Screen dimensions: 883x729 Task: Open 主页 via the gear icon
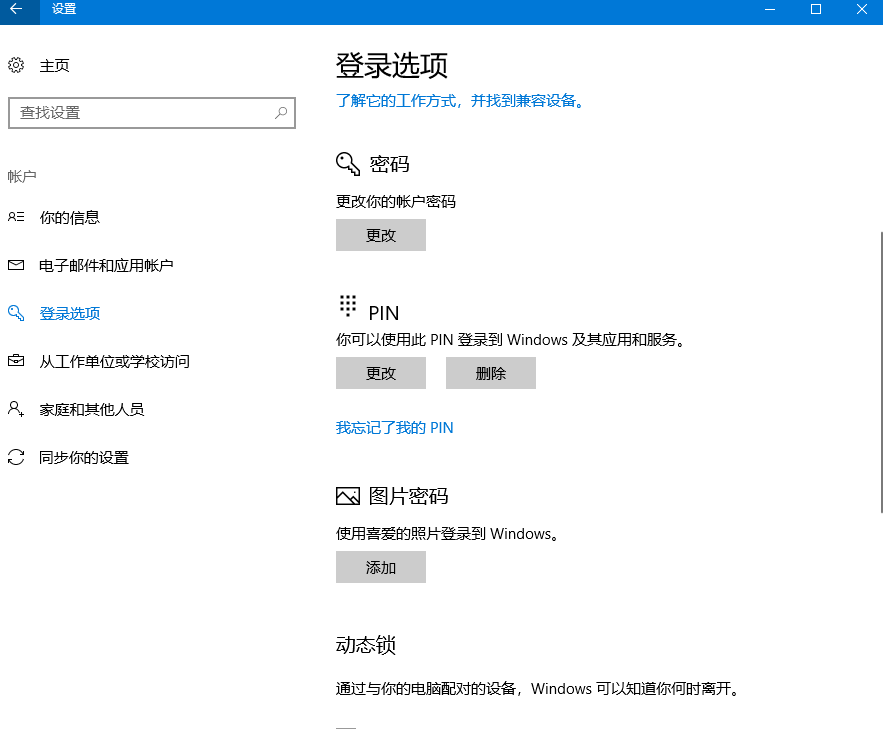(15, 64)
